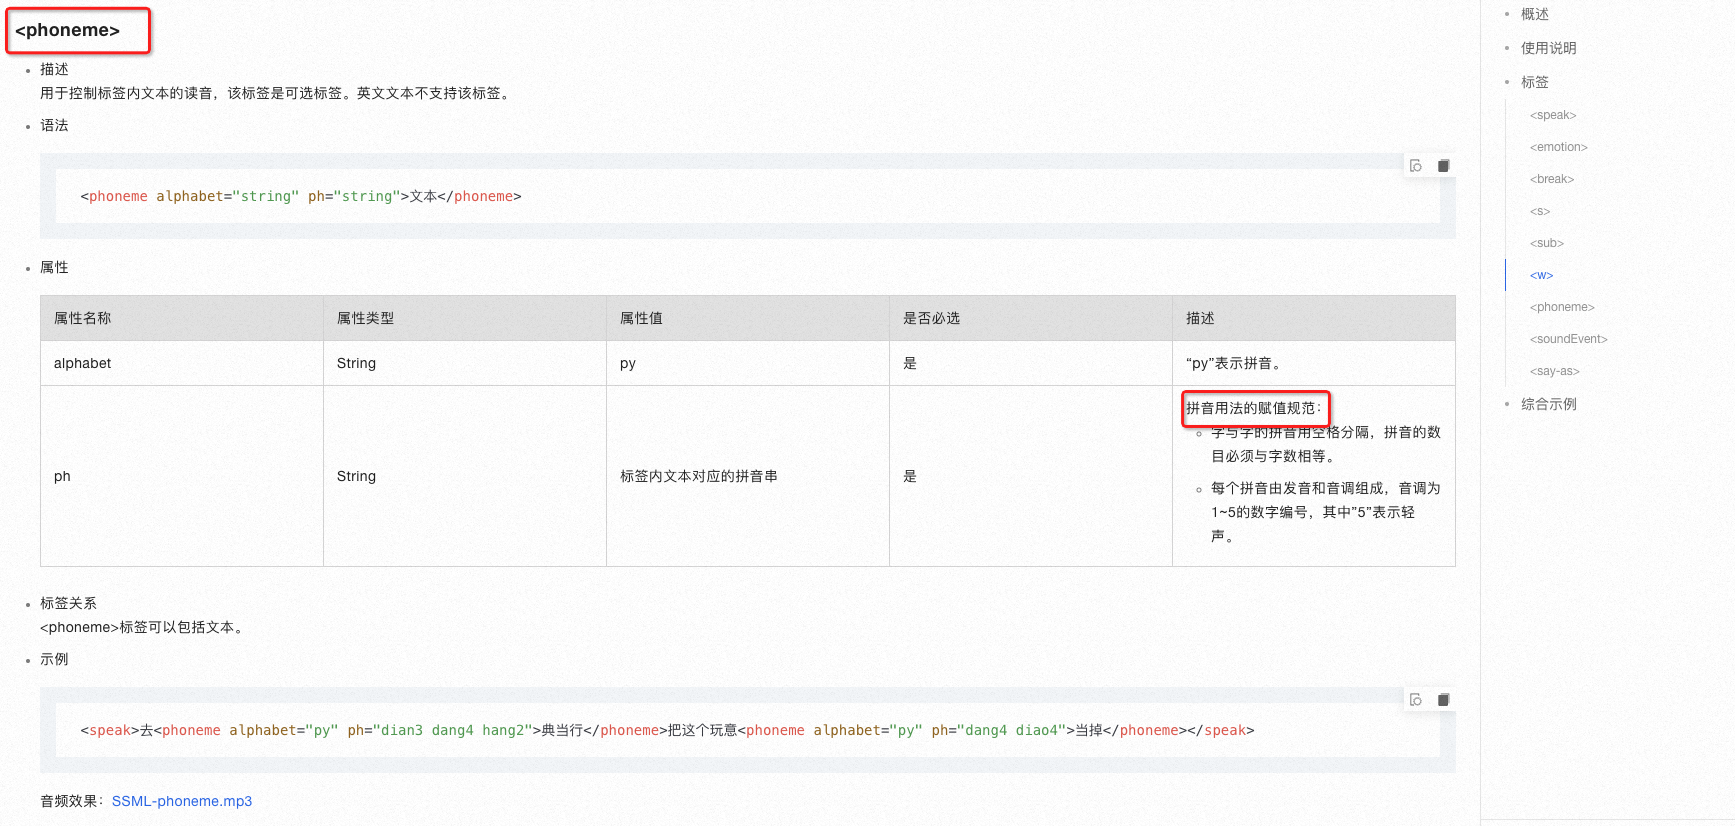
Task: Go to <say-as> section in outline
Action: click(x=1555, y=371)
